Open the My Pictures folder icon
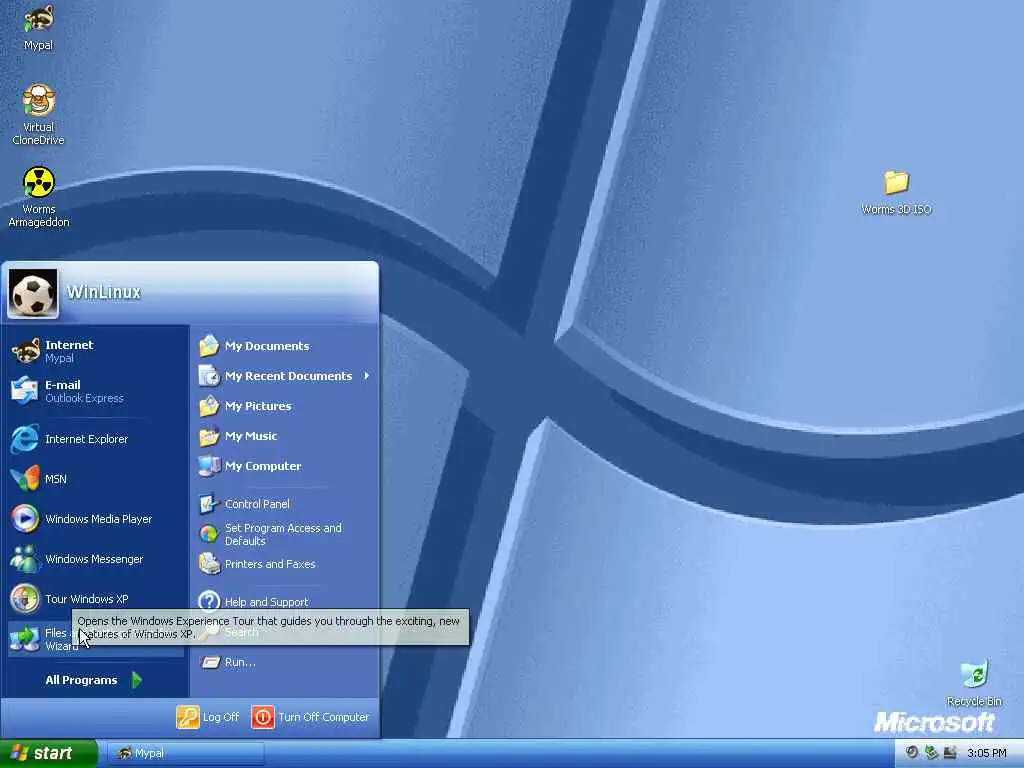This screenshot has width=1024, height=768. (209, 406)
